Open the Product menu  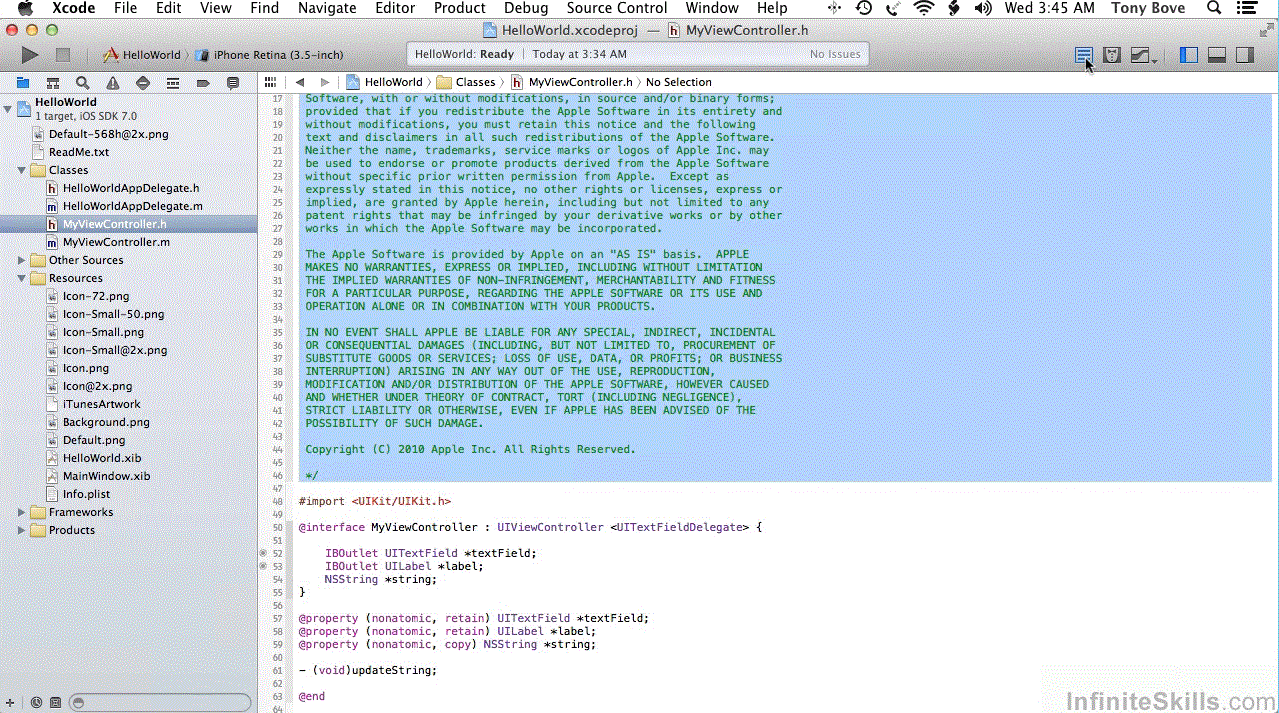[x=460, y=8]
